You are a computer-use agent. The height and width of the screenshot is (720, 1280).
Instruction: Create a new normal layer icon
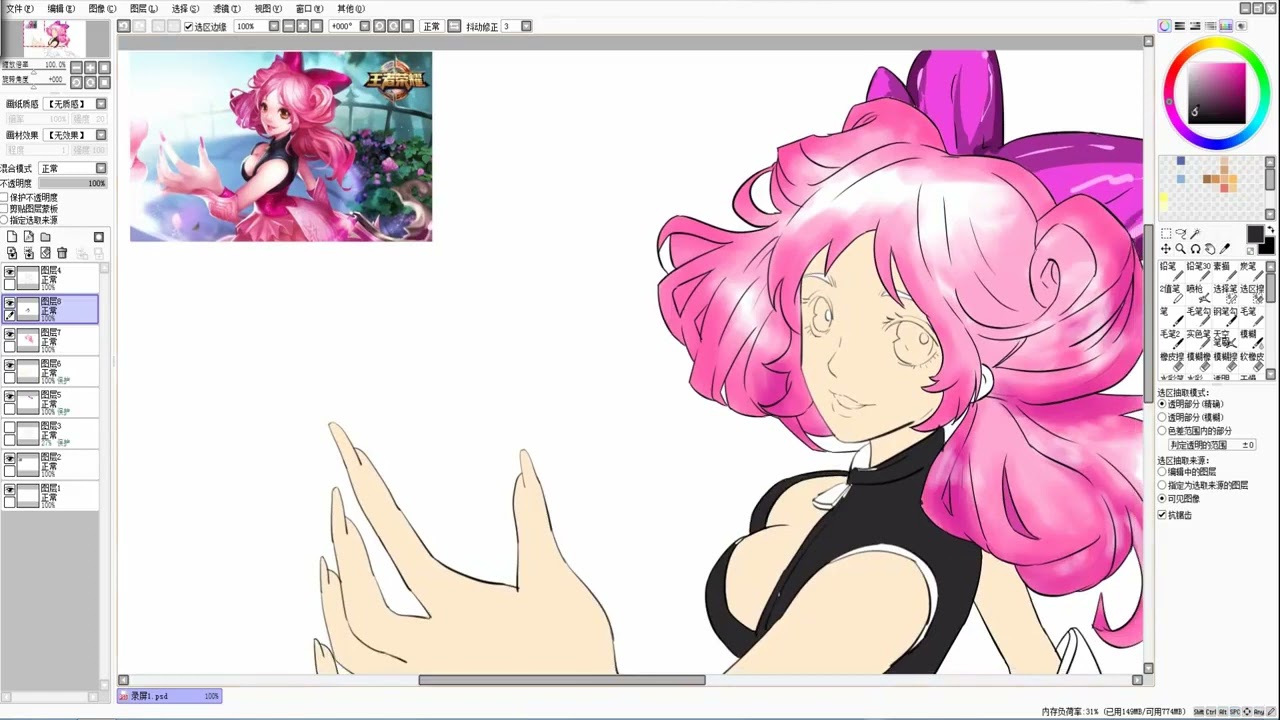[x=12, y=237]
